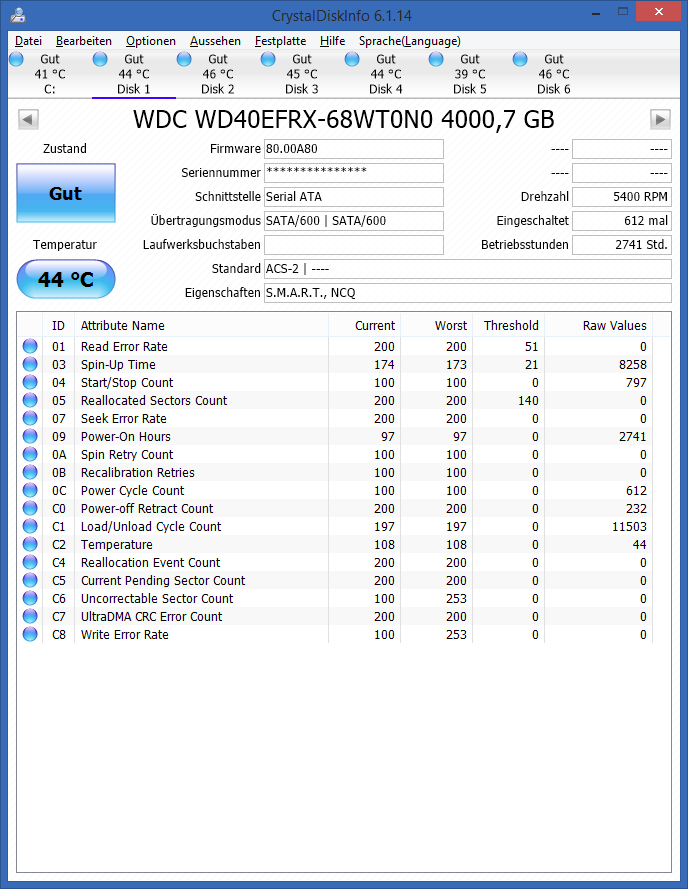Click the blue Gut health status button
This screenshot has height=889, width=688.
(x=66, y=193)
